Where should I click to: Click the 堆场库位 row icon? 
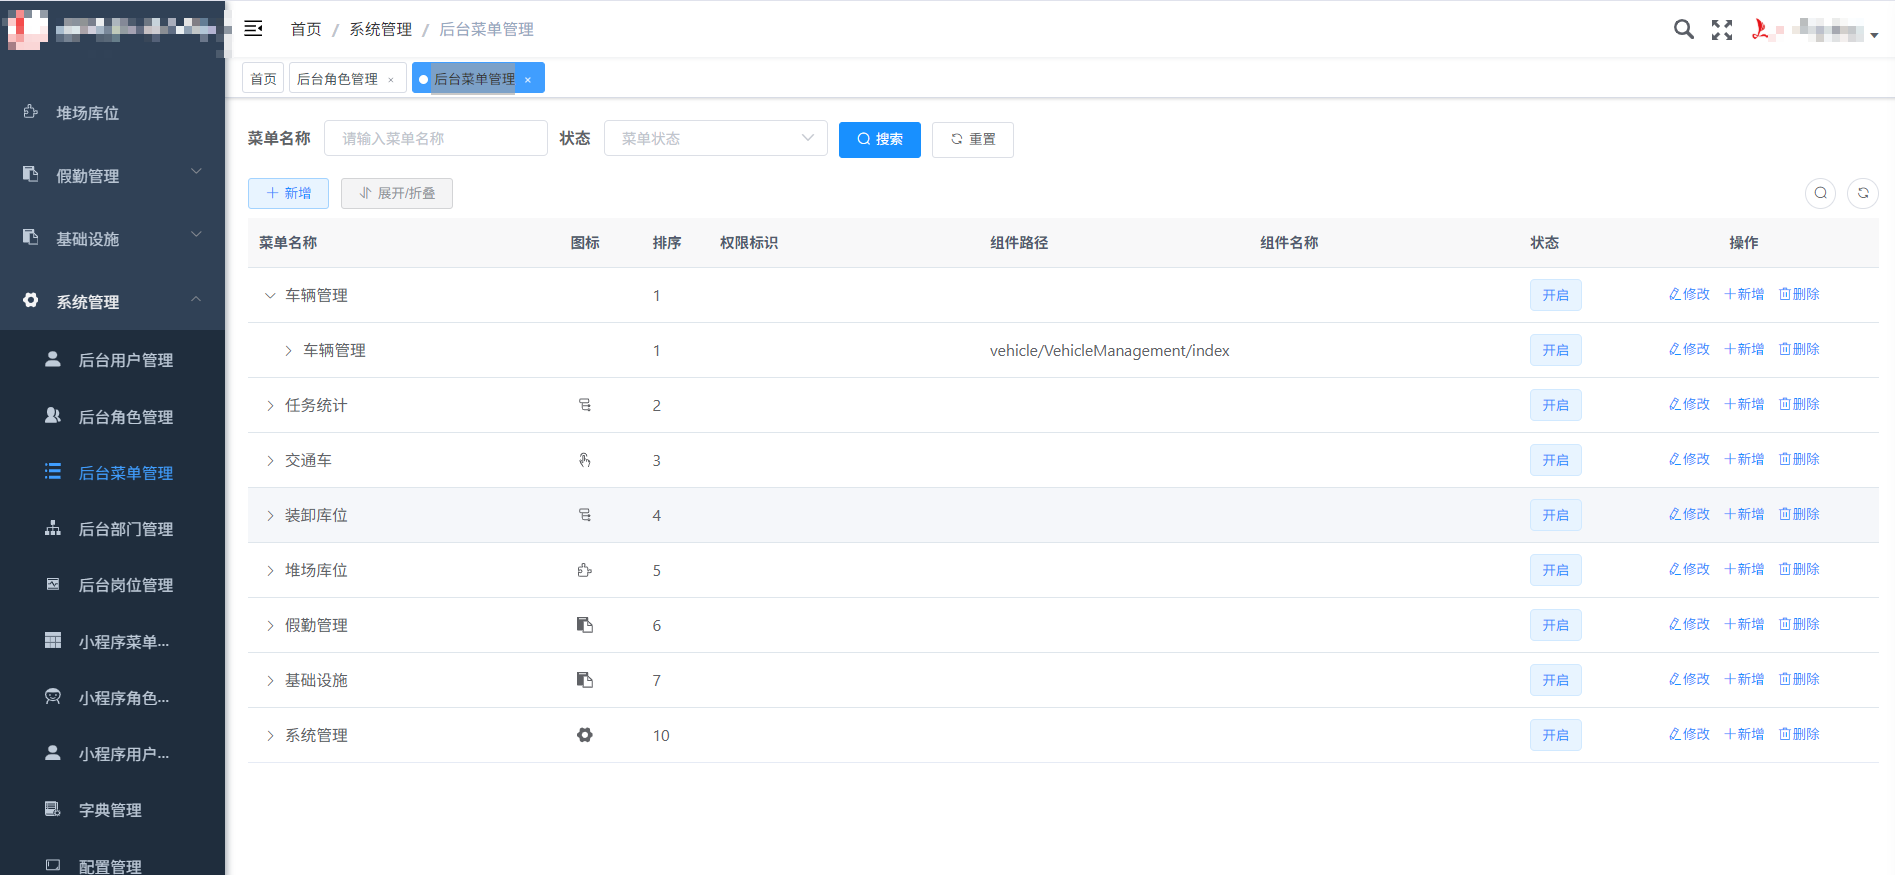(x=585, y=570)
